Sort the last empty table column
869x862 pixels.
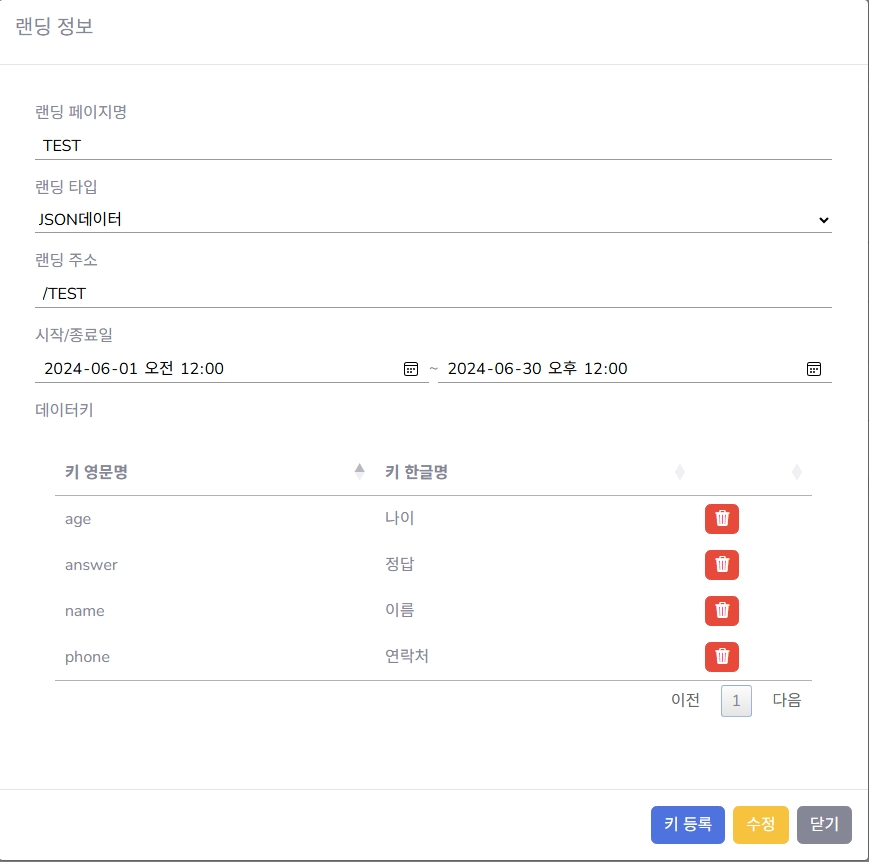(x=796, y=472)
